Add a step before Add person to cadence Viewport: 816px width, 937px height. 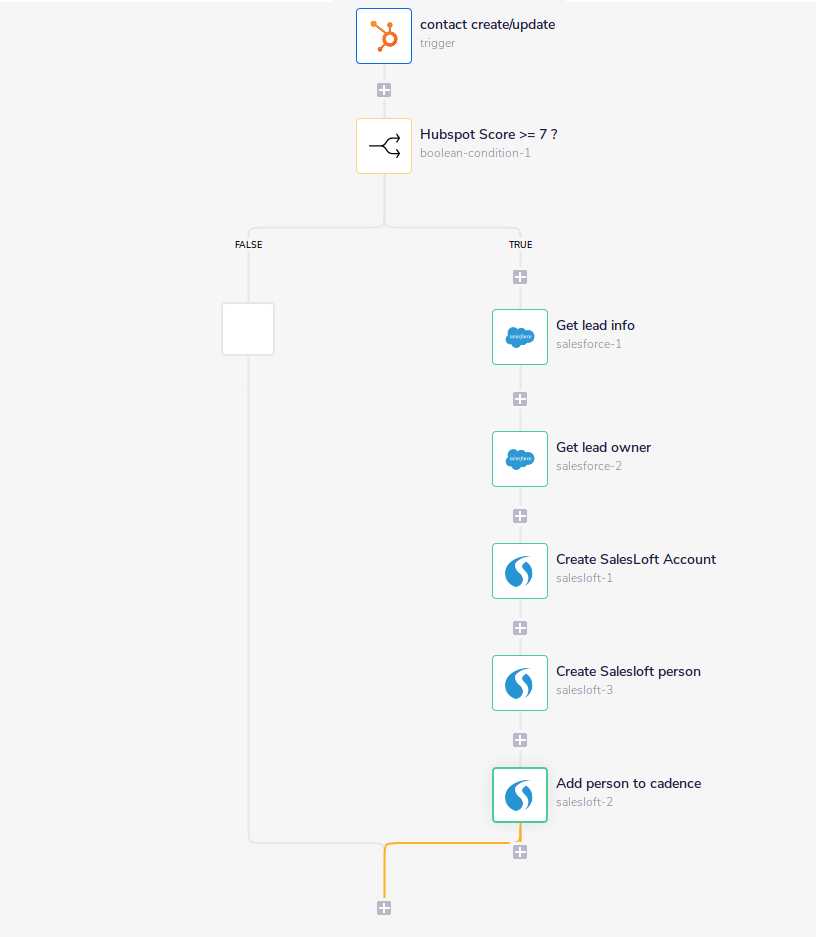(x=519, y=740)
